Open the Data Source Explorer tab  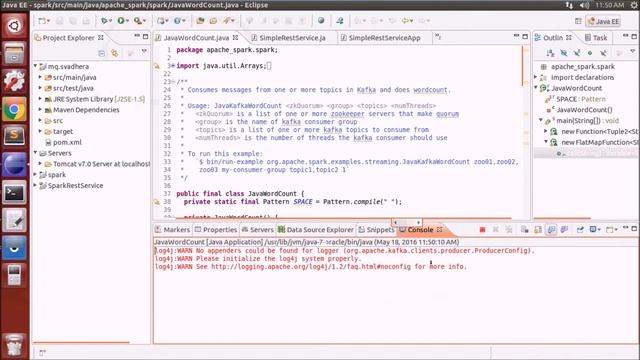(316, 230)
